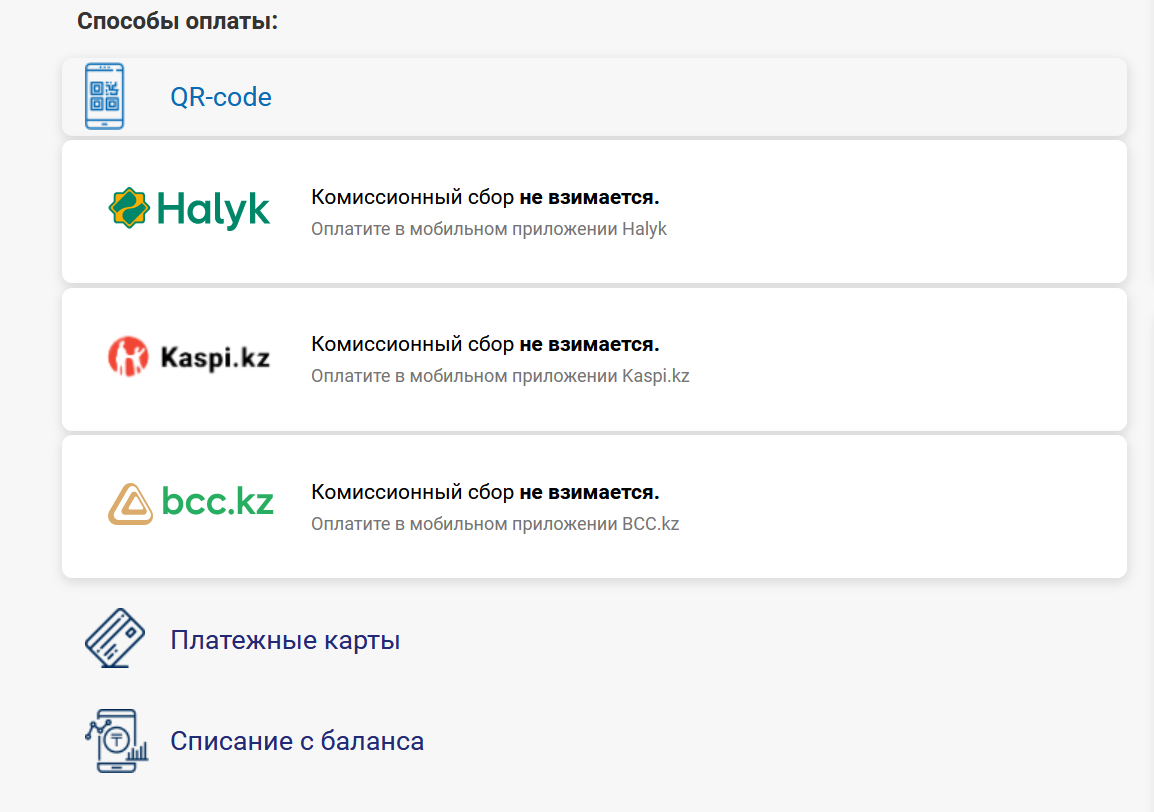
Task: Click the balance debit phone icon
Action: pos(116,741)
